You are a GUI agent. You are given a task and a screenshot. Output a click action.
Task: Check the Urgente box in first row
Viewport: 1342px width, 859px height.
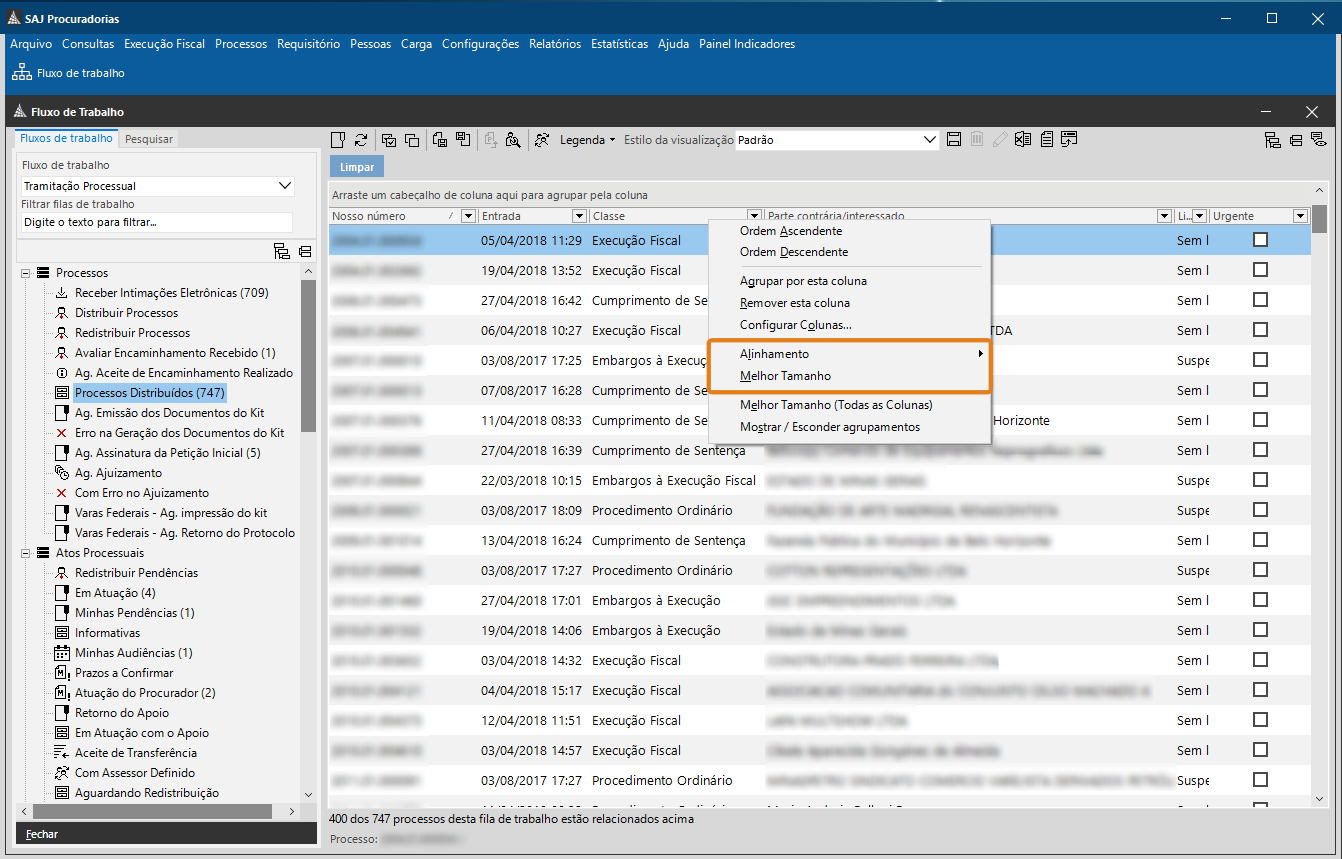click(1260, 240)
